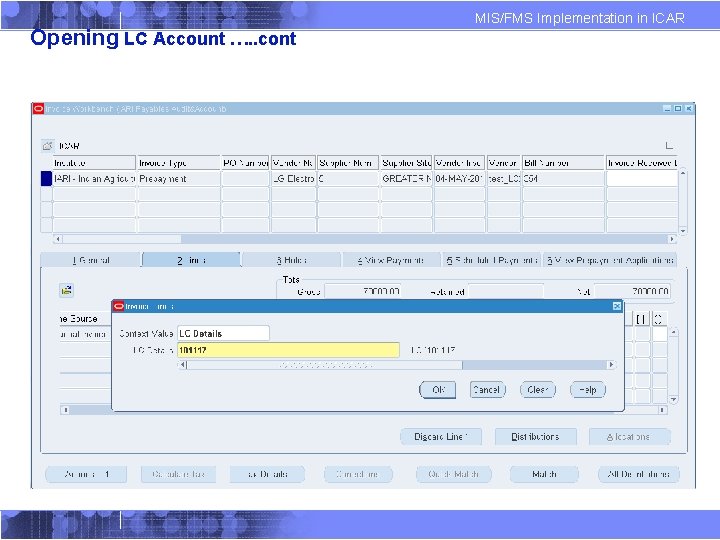Select the IARI - Indian Agricultural institute cell
The height and width of the screenshot is (540, 720).
[x=94, y=179]
